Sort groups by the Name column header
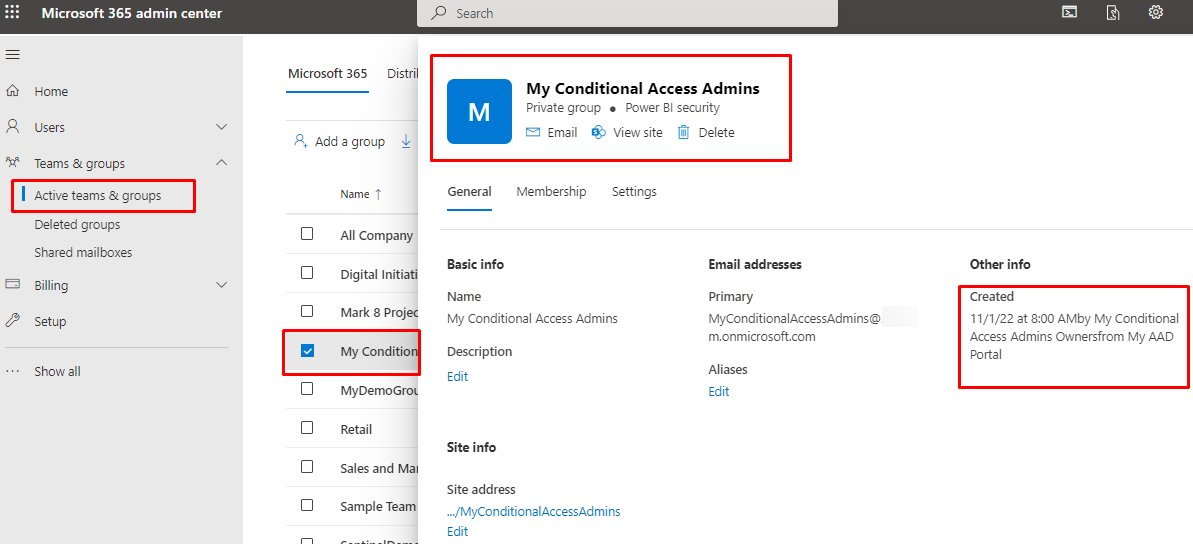The height and width of the screenshot is (544, 1193). click(354, 194)
